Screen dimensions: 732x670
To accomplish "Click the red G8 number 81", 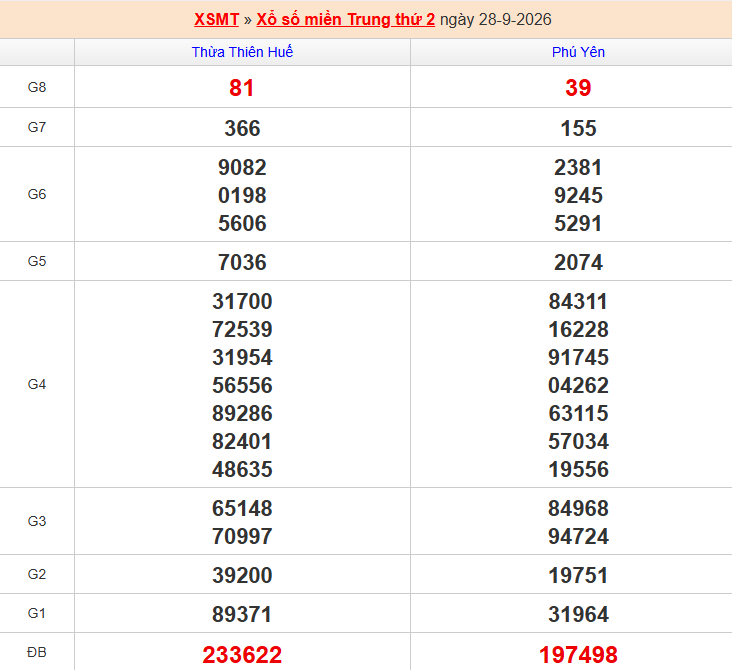I will point(242,88).
